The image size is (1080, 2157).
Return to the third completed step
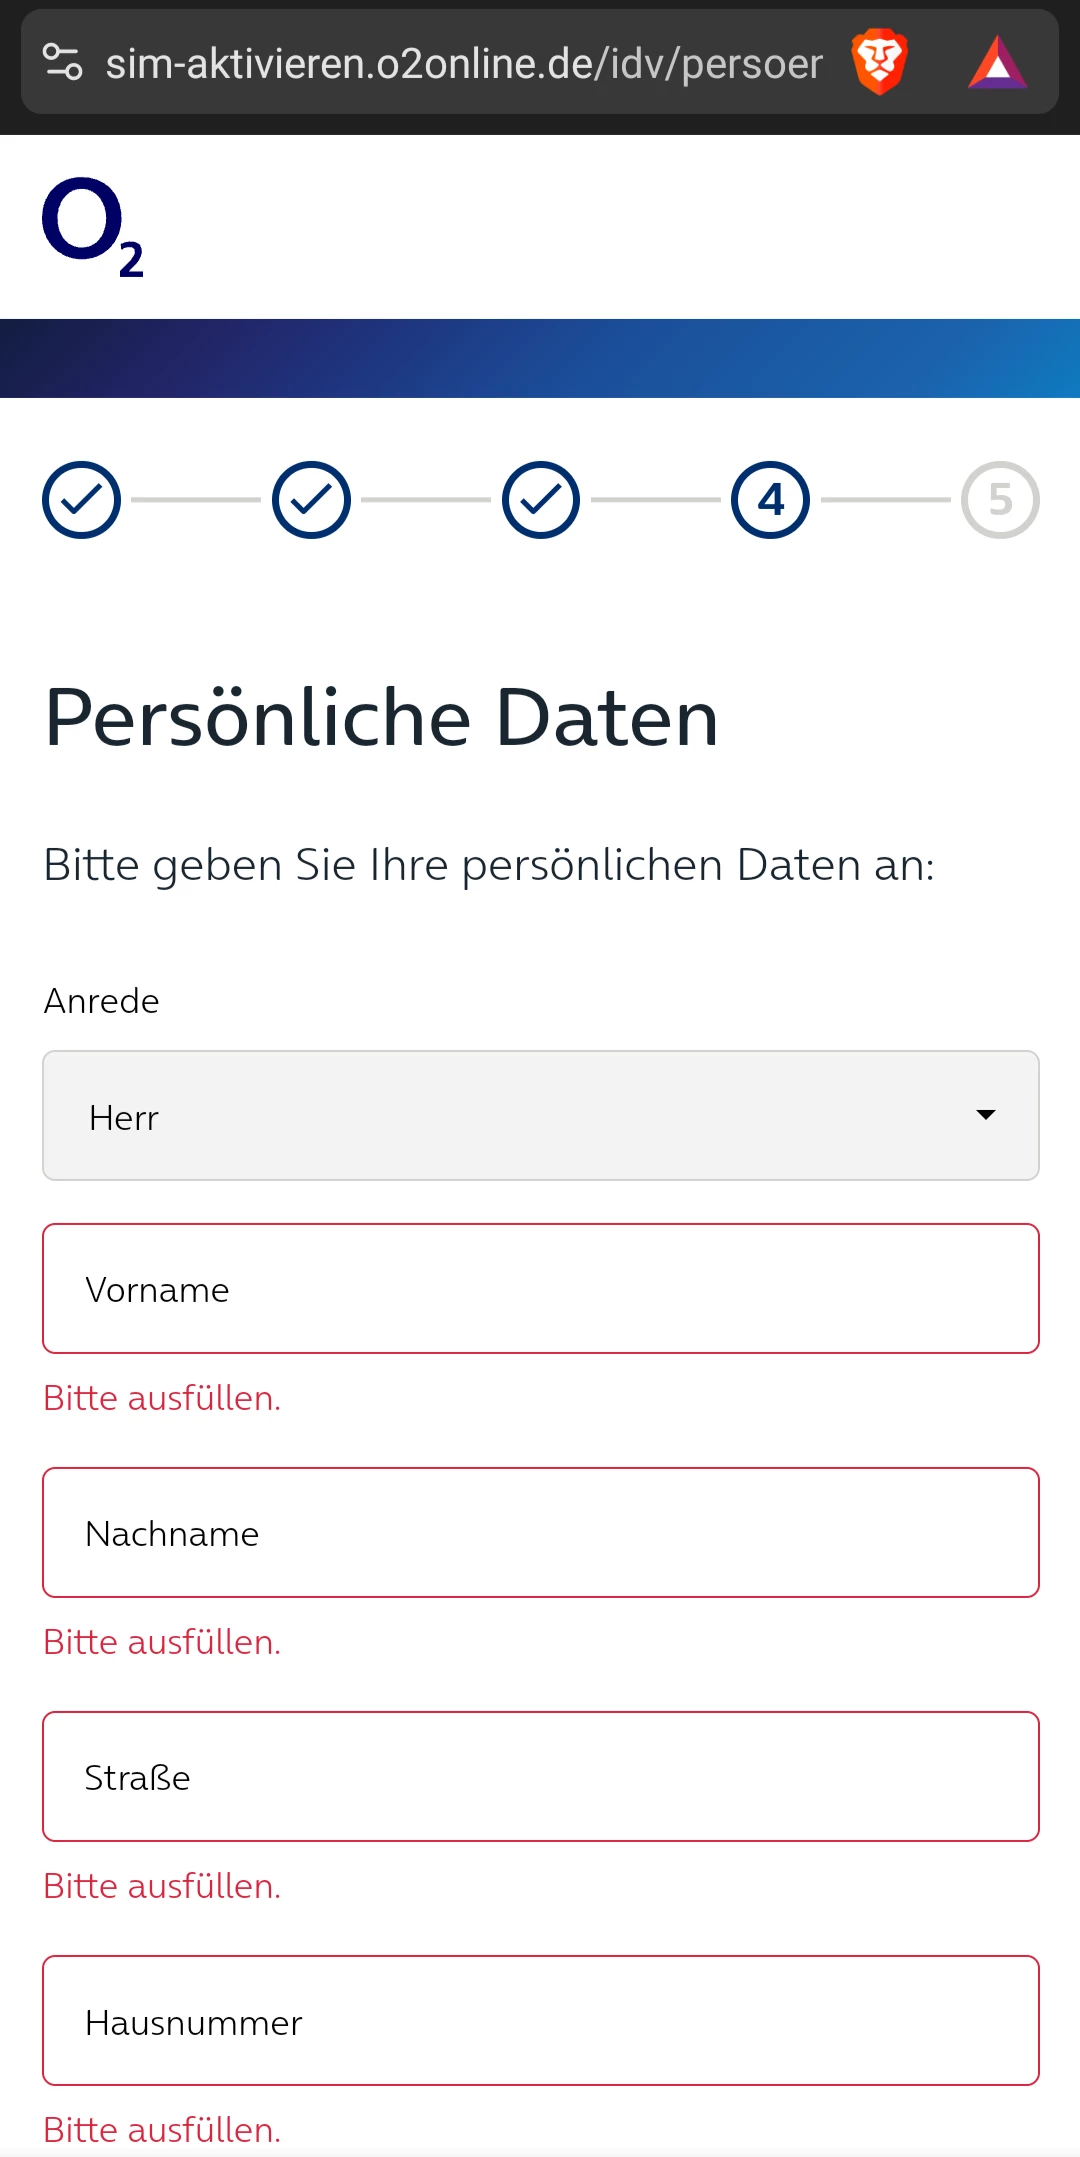(541, 500)
